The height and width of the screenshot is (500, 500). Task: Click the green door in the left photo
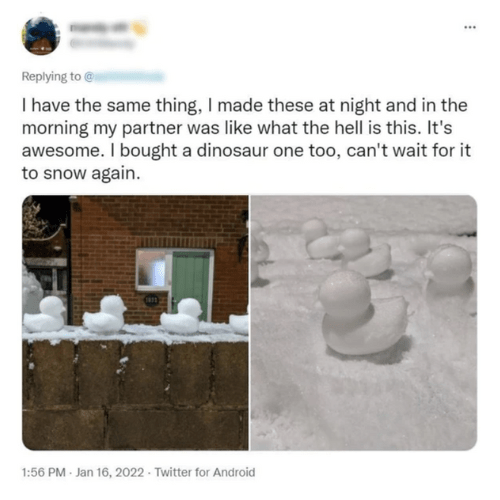click(x=191, y=285)
